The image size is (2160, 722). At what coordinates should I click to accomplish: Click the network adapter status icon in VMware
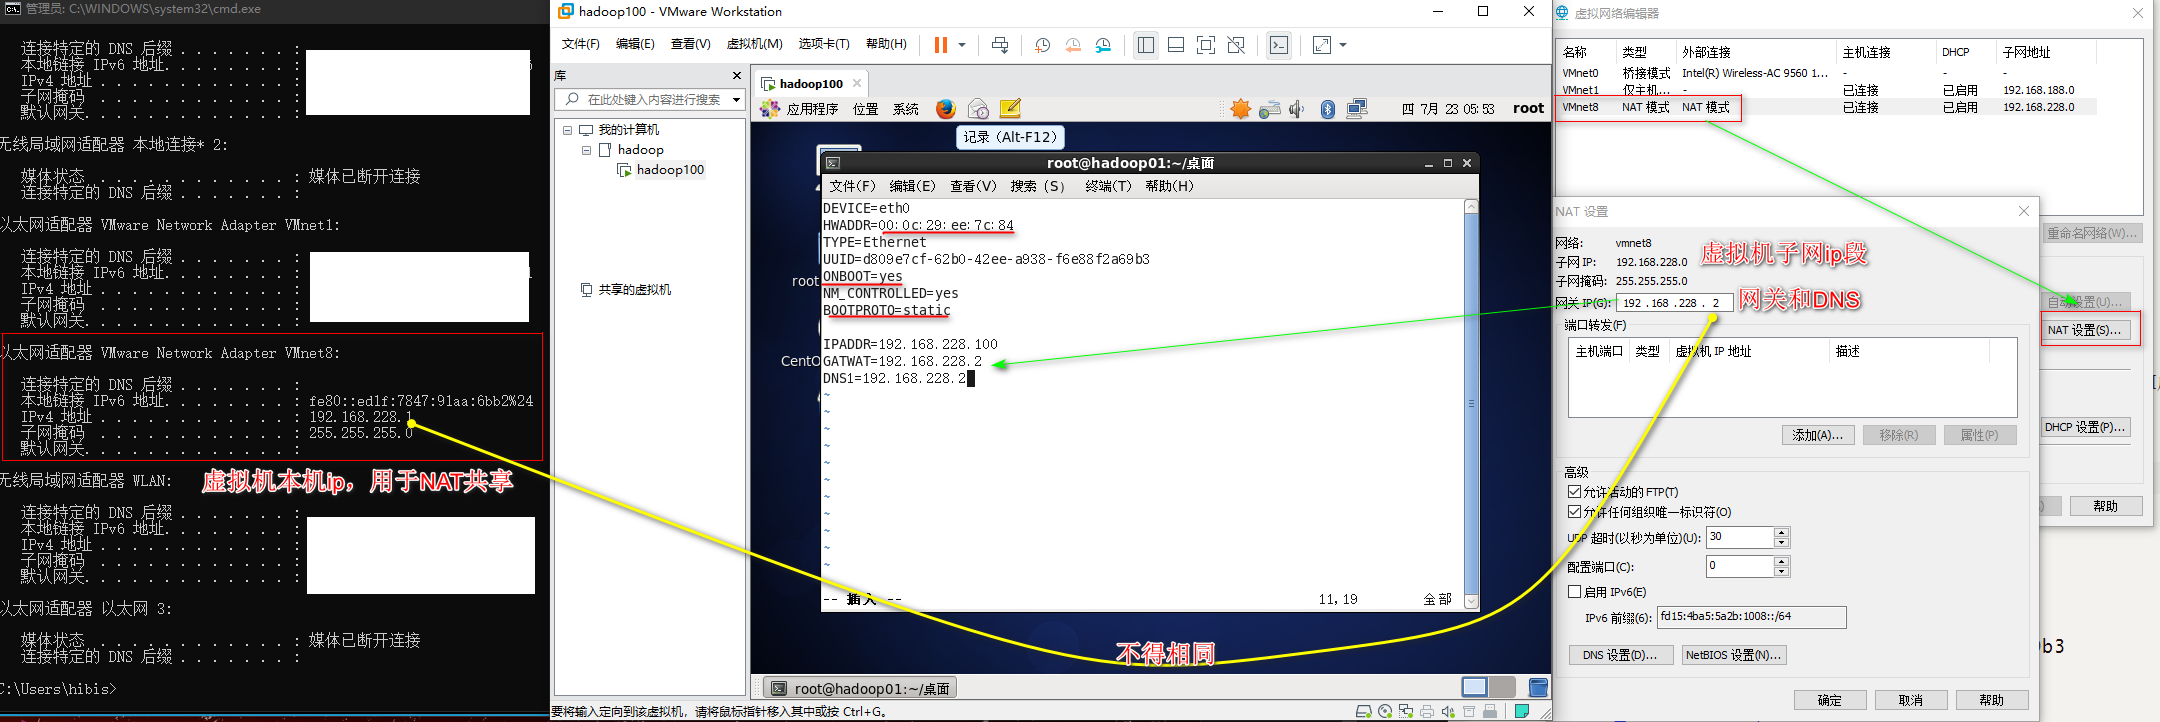pyautogui.click(x=1406, y=712)
